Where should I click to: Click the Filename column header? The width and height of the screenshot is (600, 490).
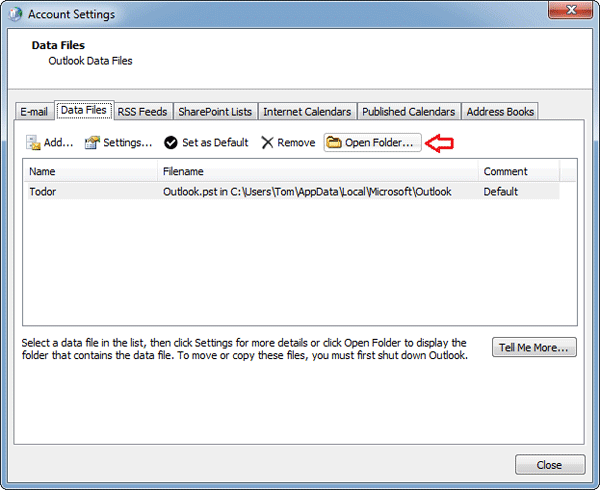coord(318,171)
